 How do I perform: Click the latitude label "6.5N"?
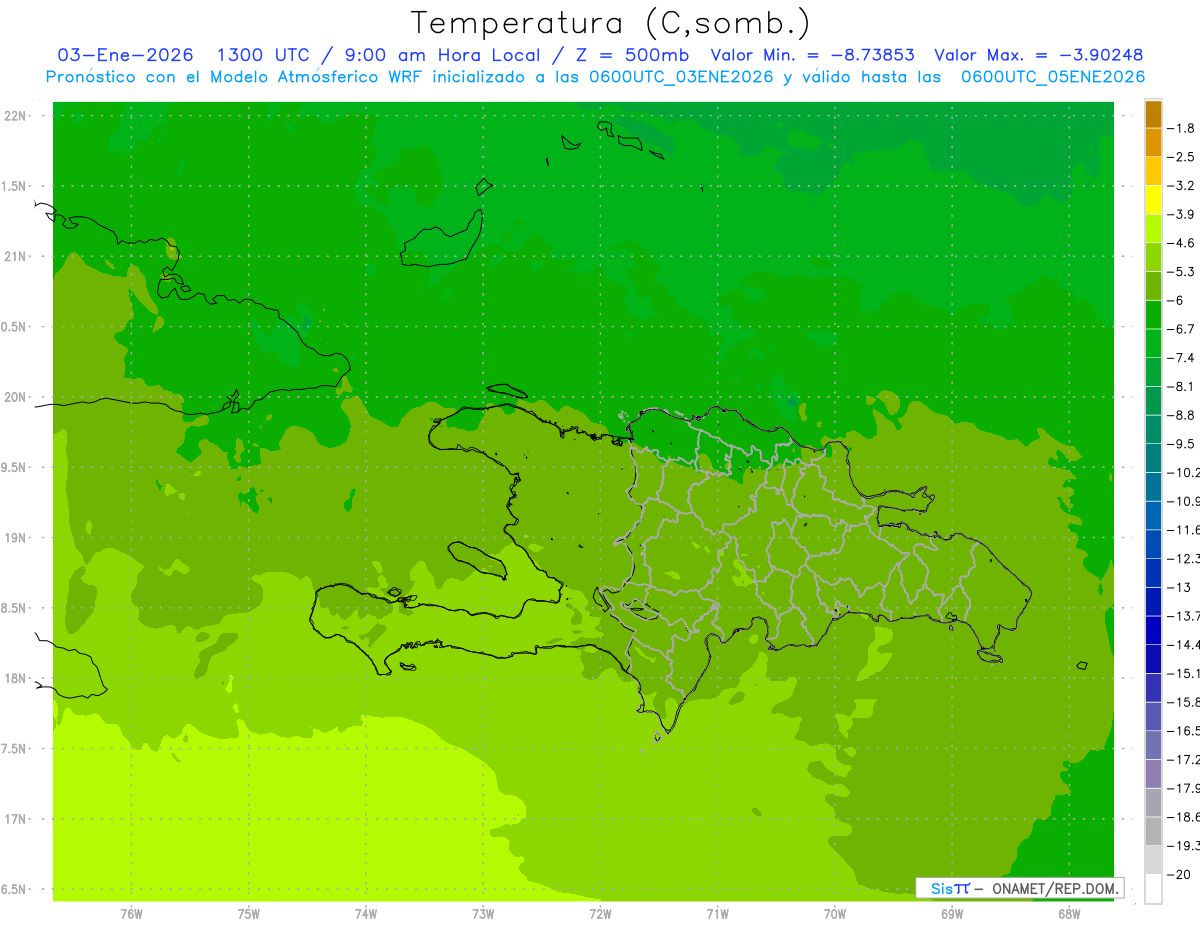tap(14, 889)
